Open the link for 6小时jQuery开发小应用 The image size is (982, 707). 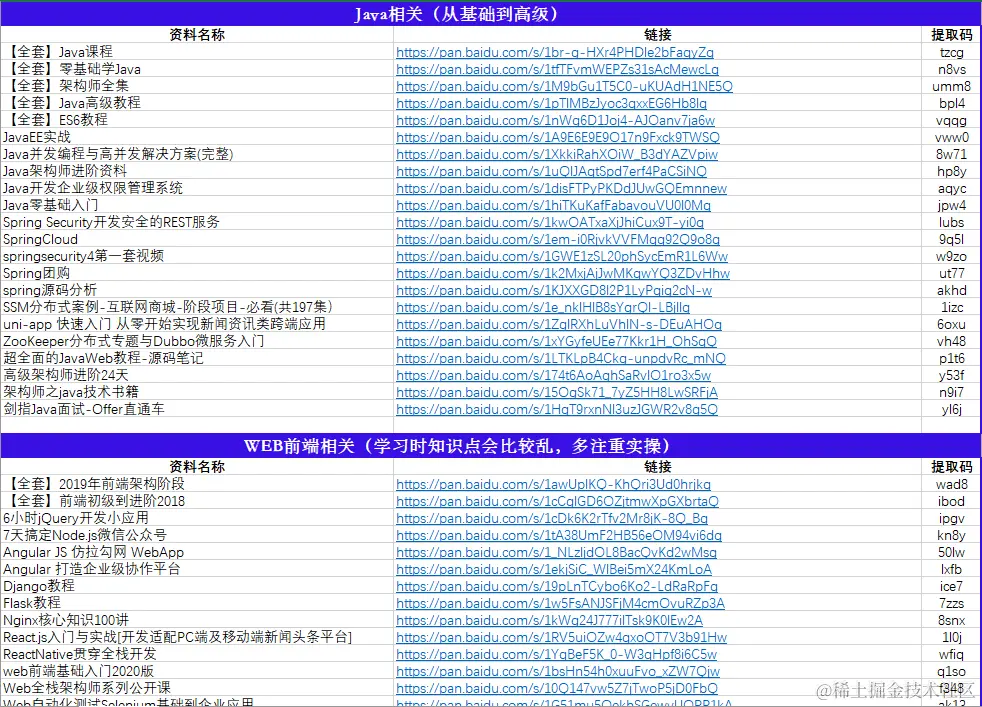[552, 519]
